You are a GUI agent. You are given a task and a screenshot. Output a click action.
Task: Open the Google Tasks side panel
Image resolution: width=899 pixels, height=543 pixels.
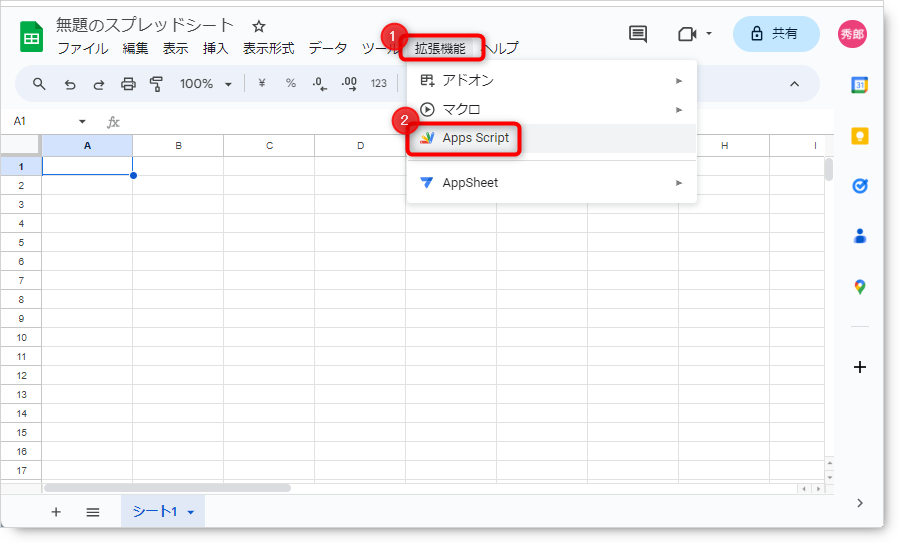point(859,186)
